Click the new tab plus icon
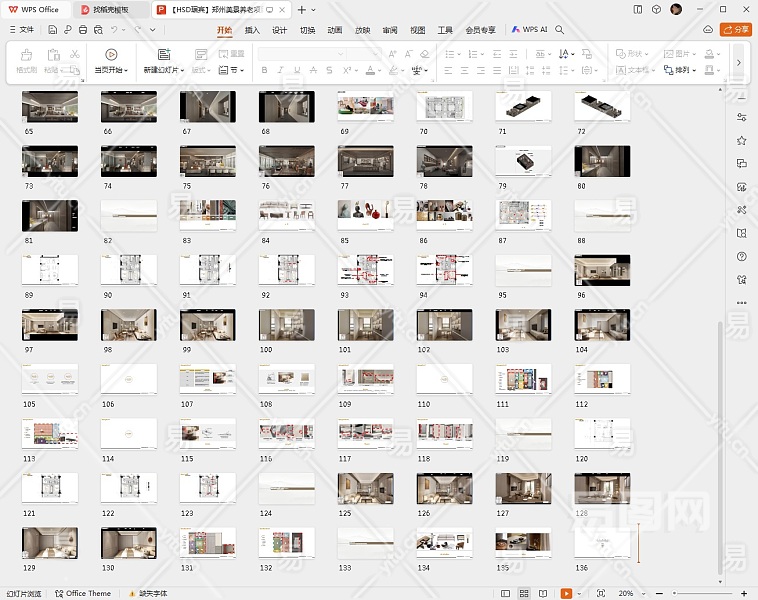The height and width of the screenshot is (600, 758). tap(302, 9)
